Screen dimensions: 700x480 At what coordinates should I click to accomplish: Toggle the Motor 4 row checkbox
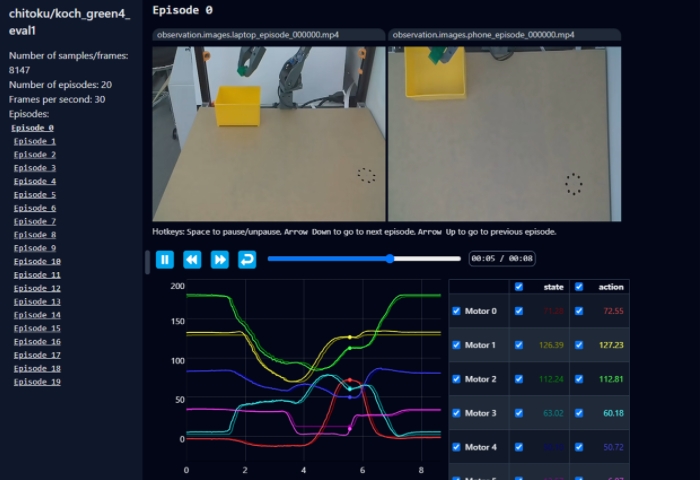[457, 447]
